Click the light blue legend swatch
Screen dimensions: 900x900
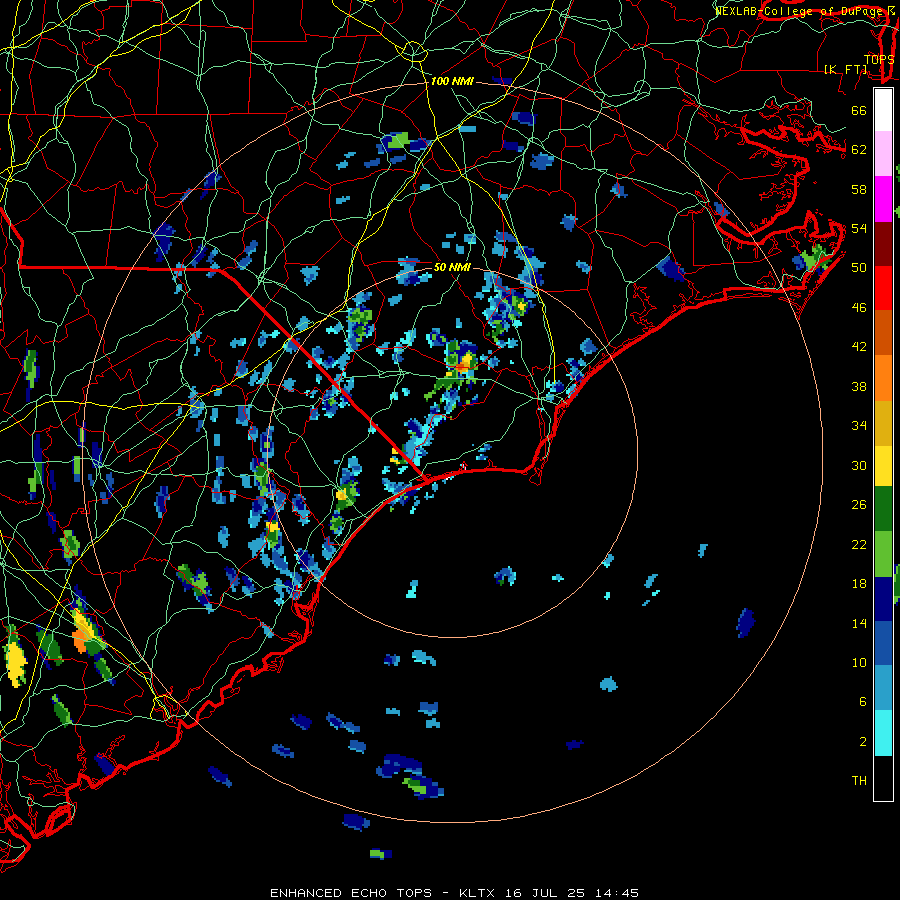pos(883,688)
